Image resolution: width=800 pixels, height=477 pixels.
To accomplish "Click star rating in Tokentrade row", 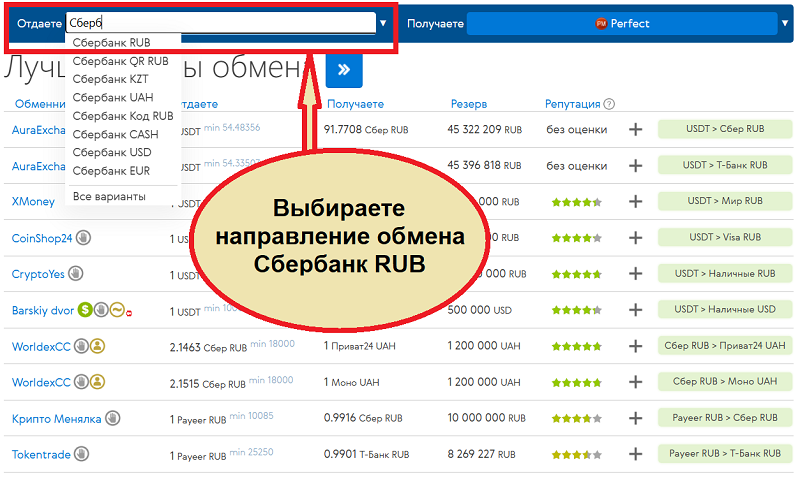I will (577, 455).
